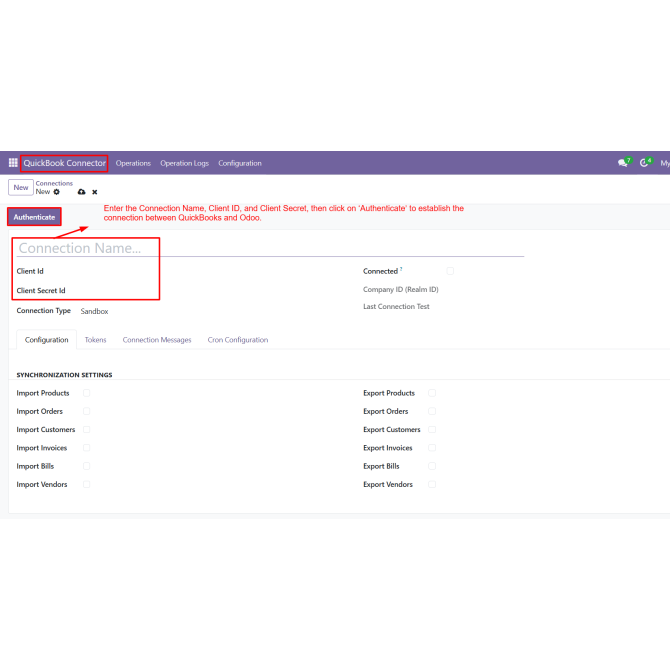Screen dimensions: 670x670
Task: Click the QuickBook Connector app title
Action: pos(64,163)
